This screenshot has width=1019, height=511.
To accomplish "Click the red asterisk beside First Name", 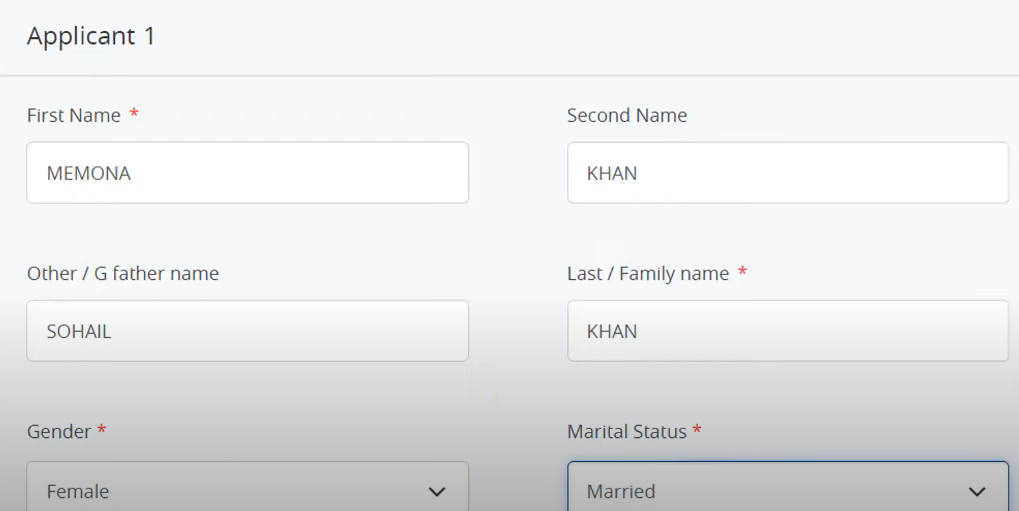I will pos(134,113).
